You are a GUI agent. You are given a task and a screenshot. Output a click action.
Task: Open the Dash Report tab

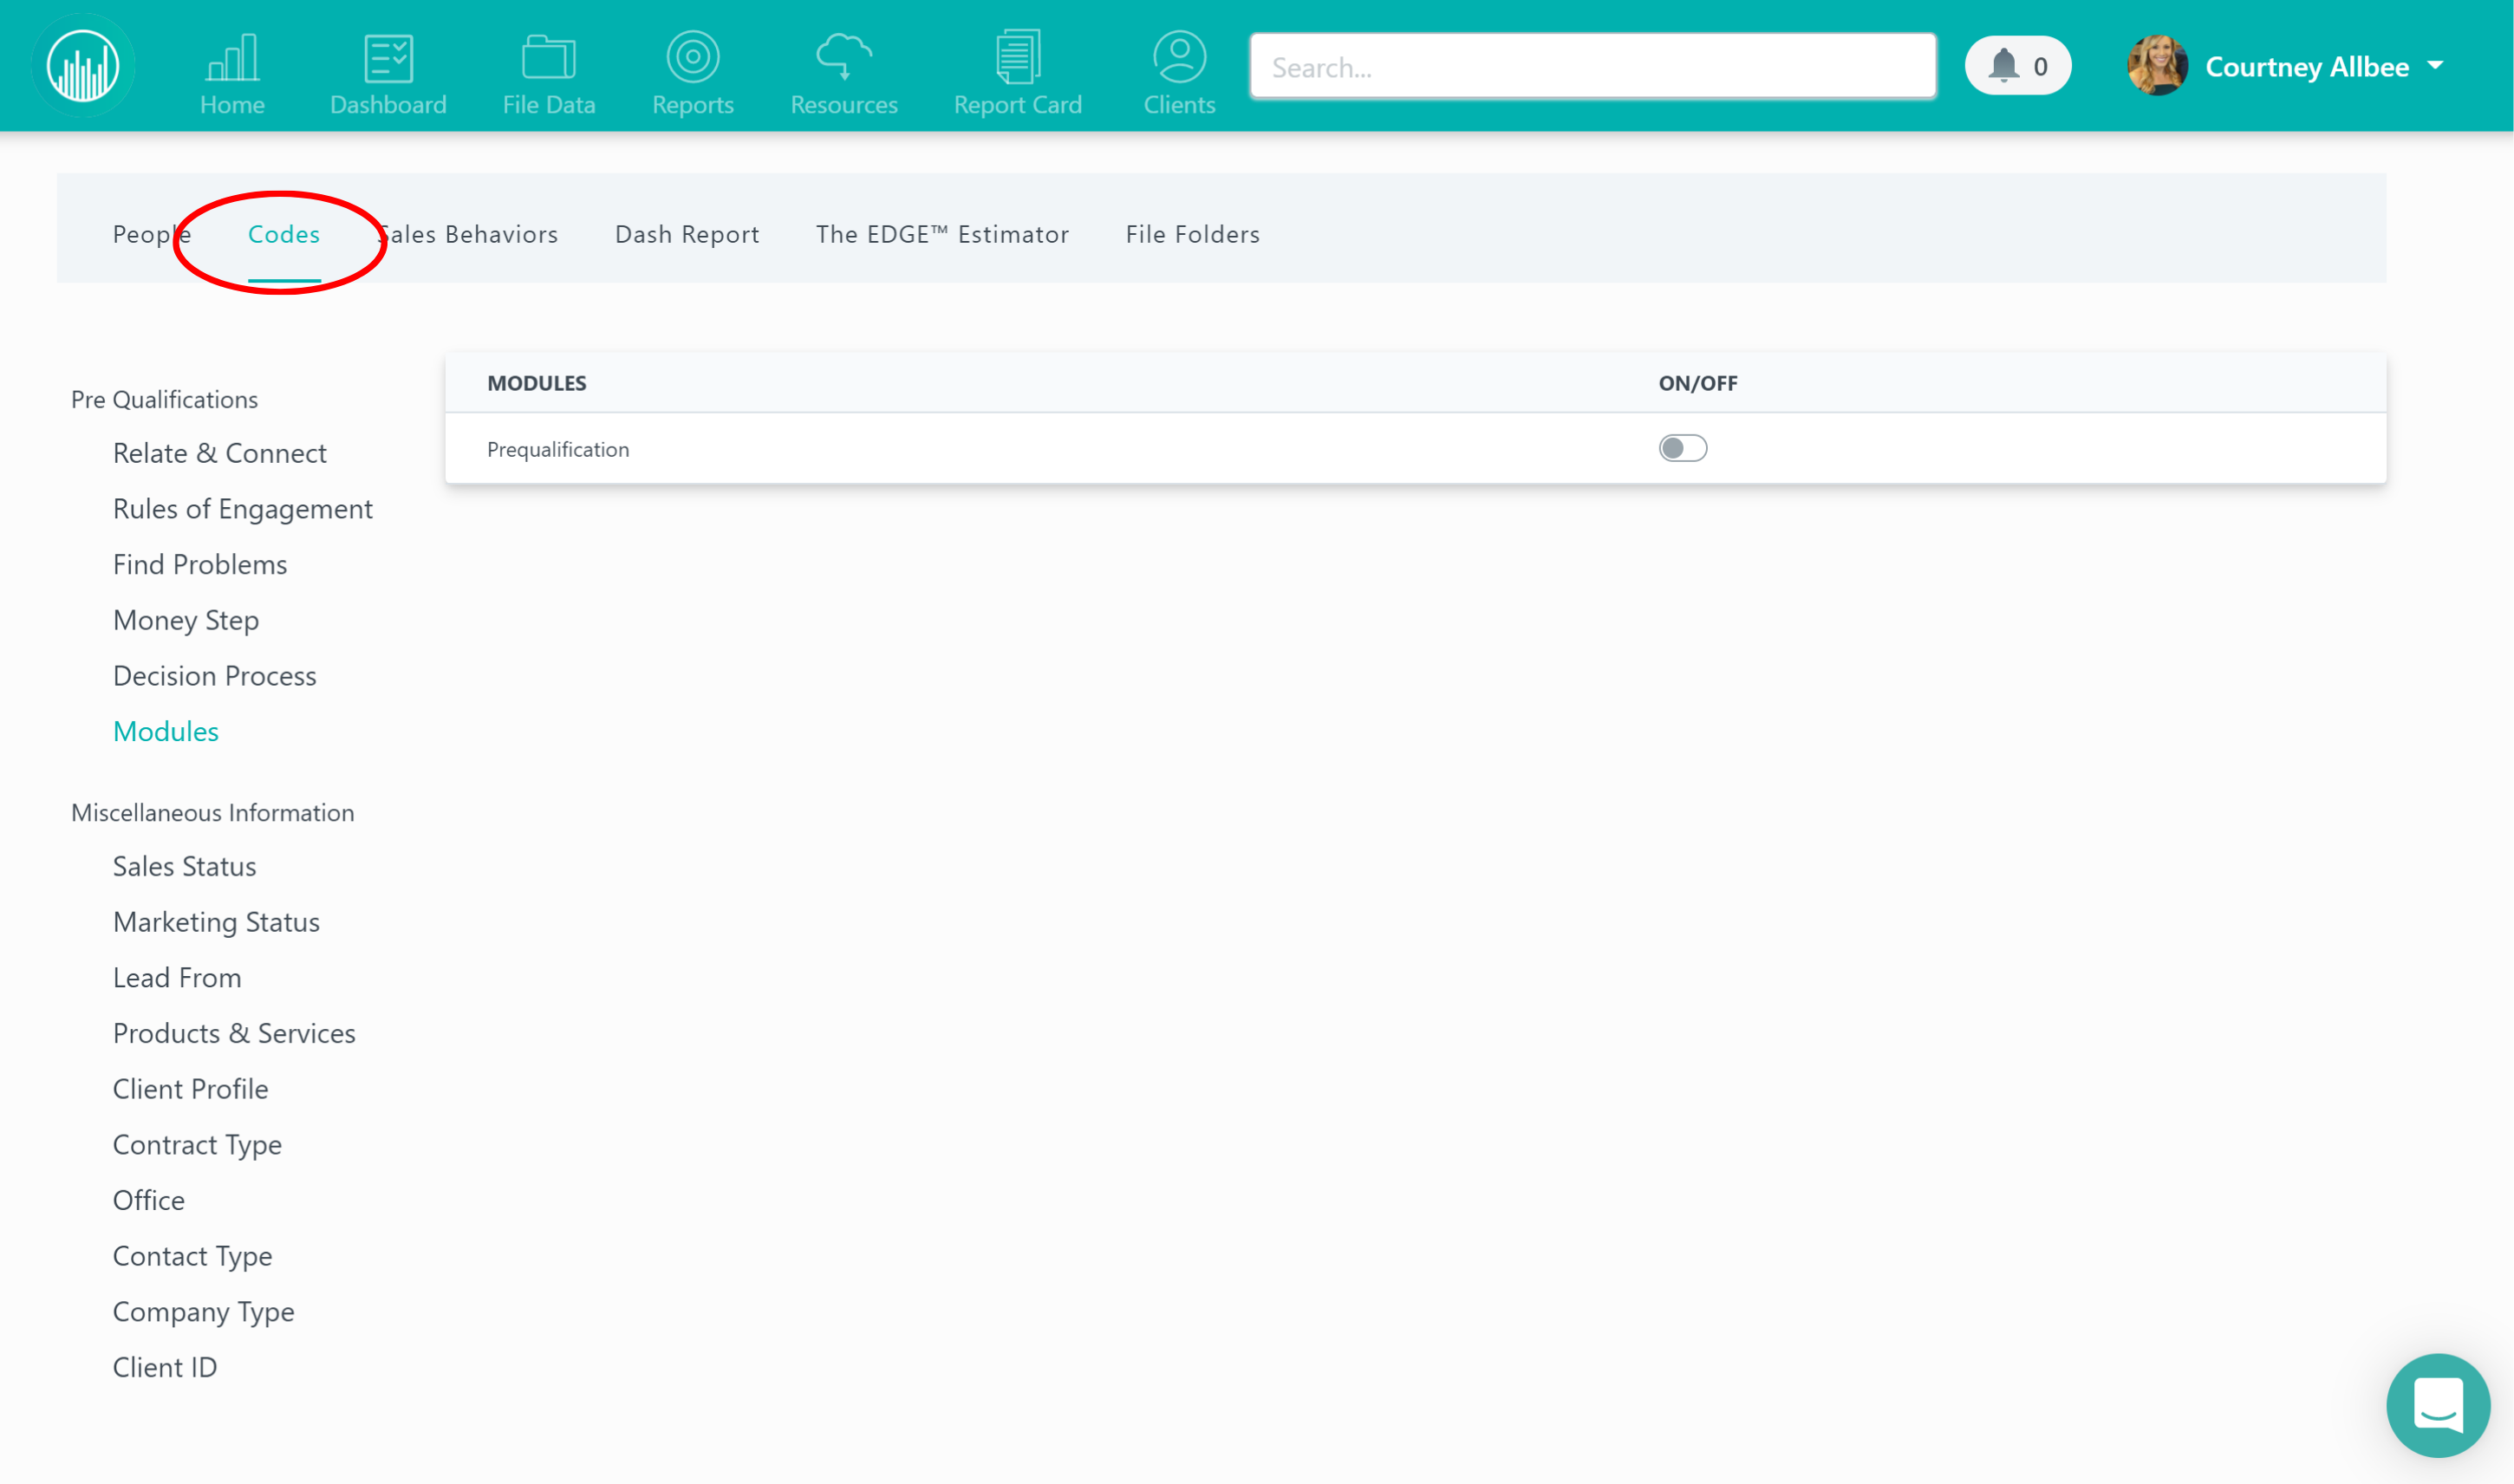[x=687, y=234]
